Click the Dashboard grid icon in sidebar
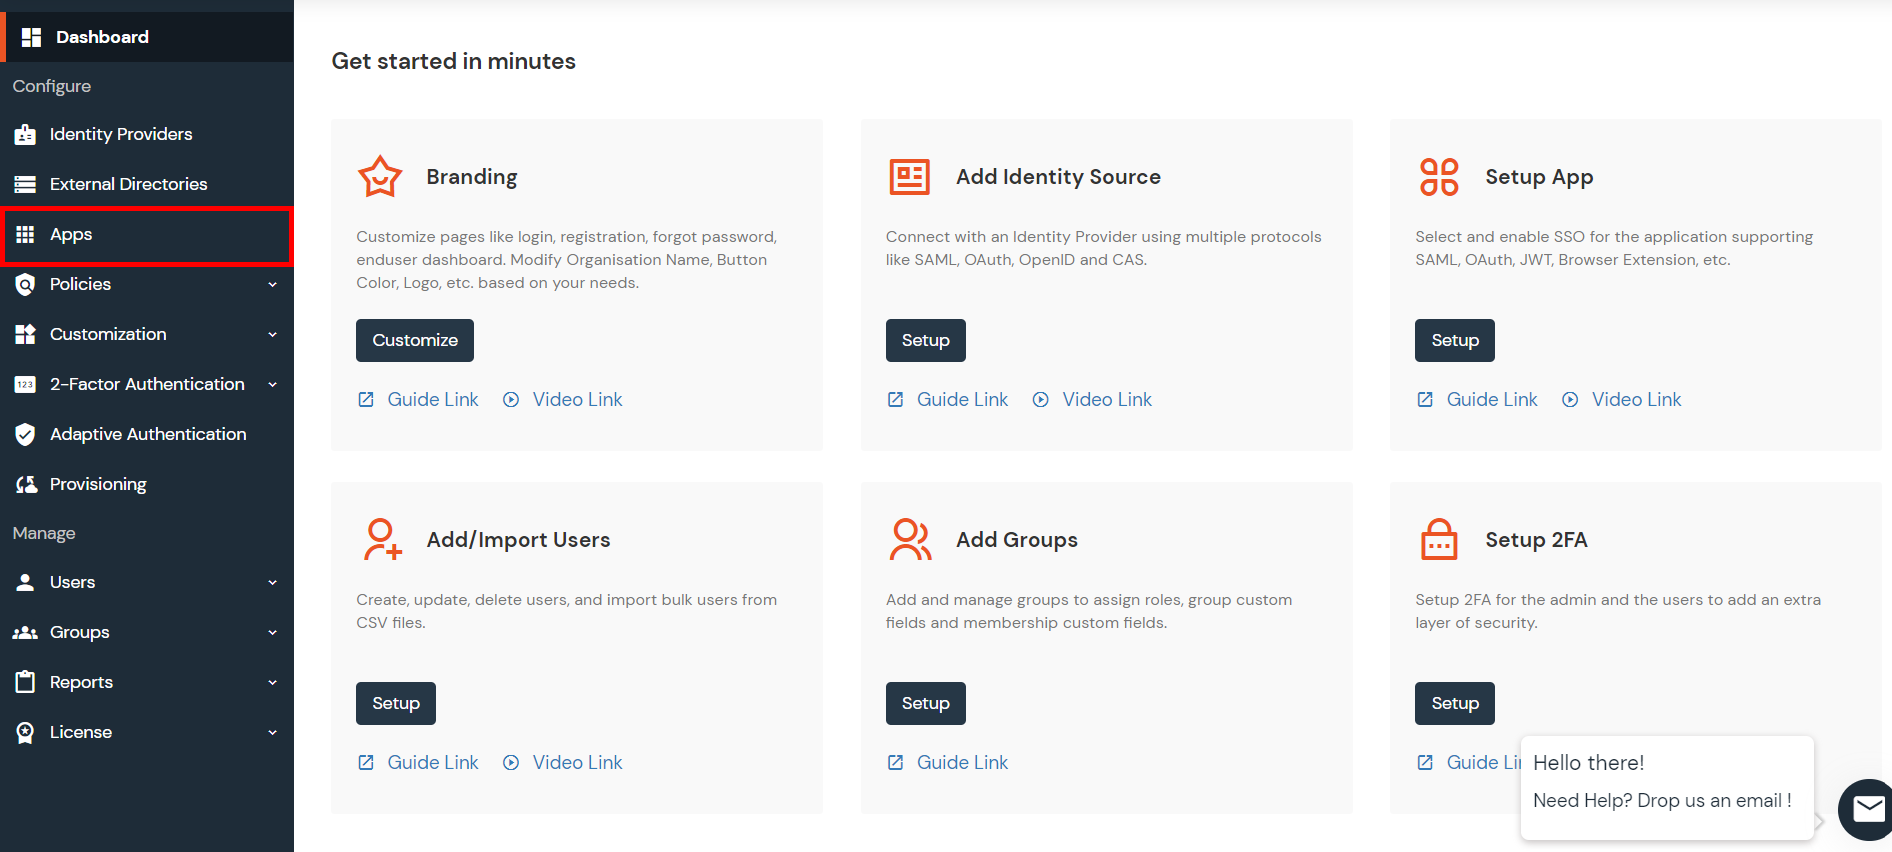This screenshot has height=852, width=1892. click(31, 37)
